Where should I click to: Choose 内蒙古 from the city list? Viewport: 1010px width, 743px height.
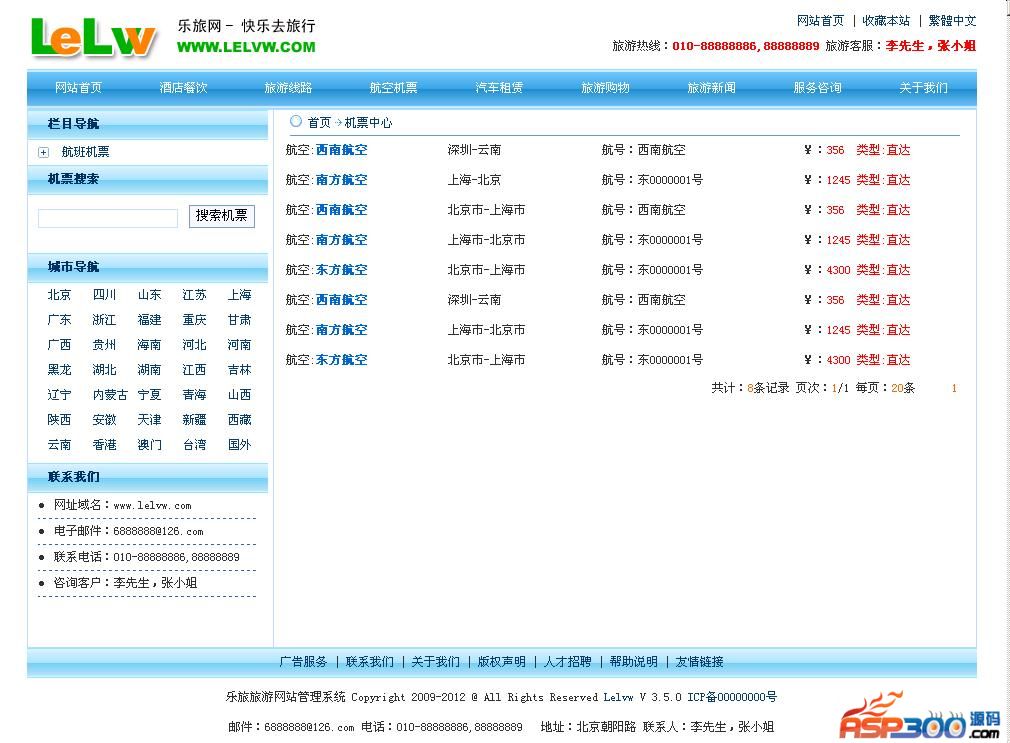click(x=110, y=395)
